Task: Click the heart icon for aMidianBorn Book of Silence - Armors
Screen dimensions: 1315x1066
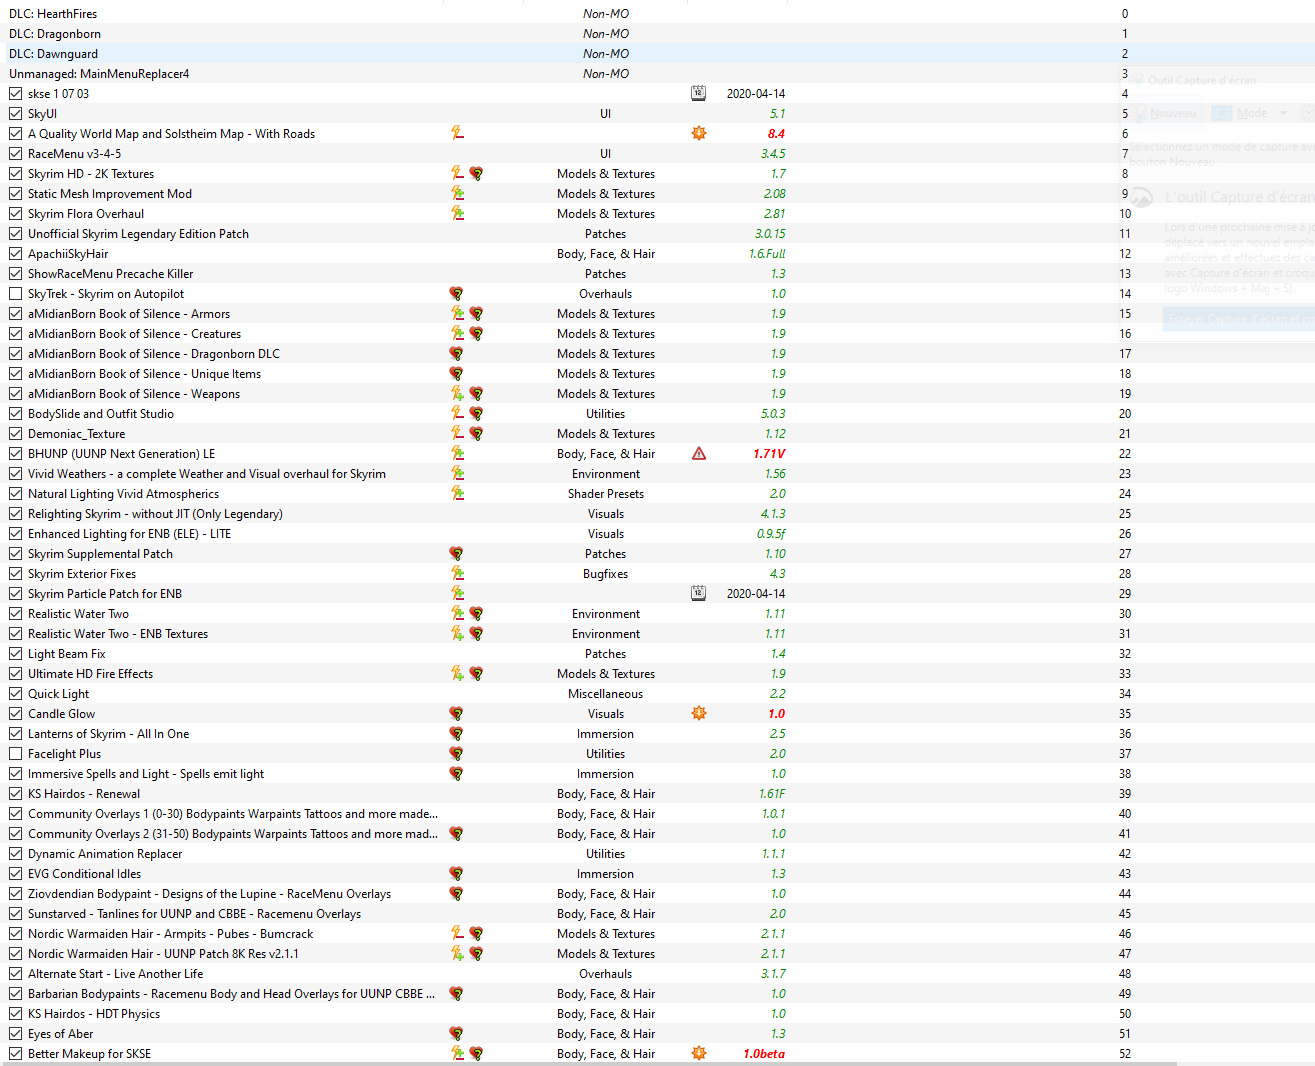Action: tap(476, 313)
